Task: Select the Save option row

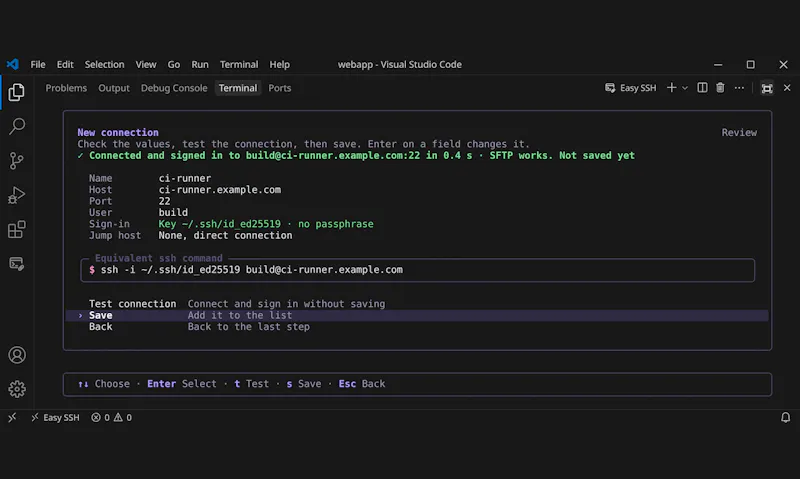Action: (417, 315)
